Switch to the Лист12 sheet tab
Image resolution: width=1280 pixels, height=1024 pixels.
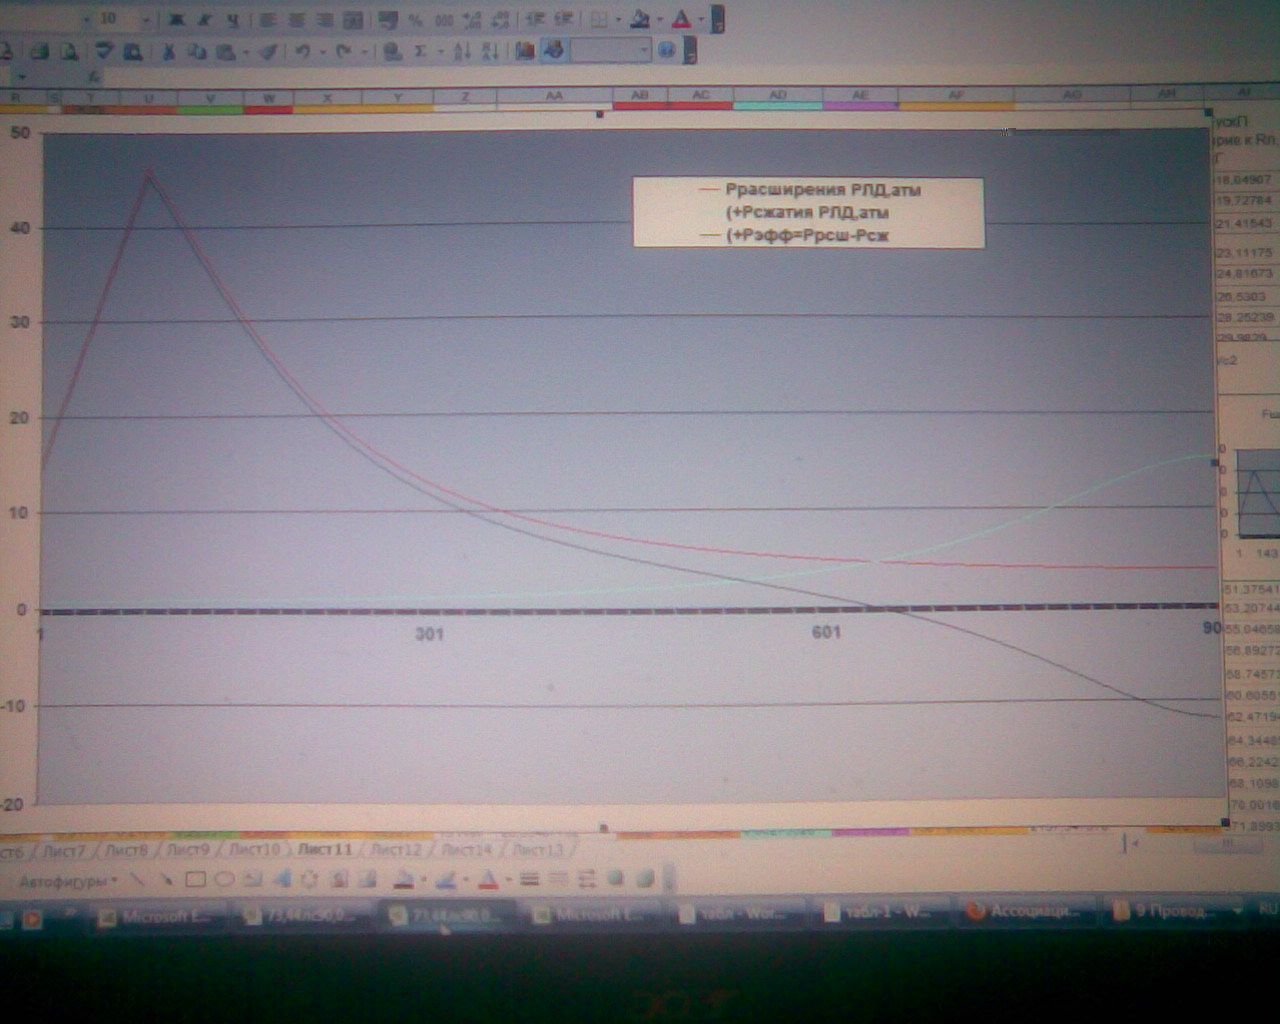(x=396, y=850)
